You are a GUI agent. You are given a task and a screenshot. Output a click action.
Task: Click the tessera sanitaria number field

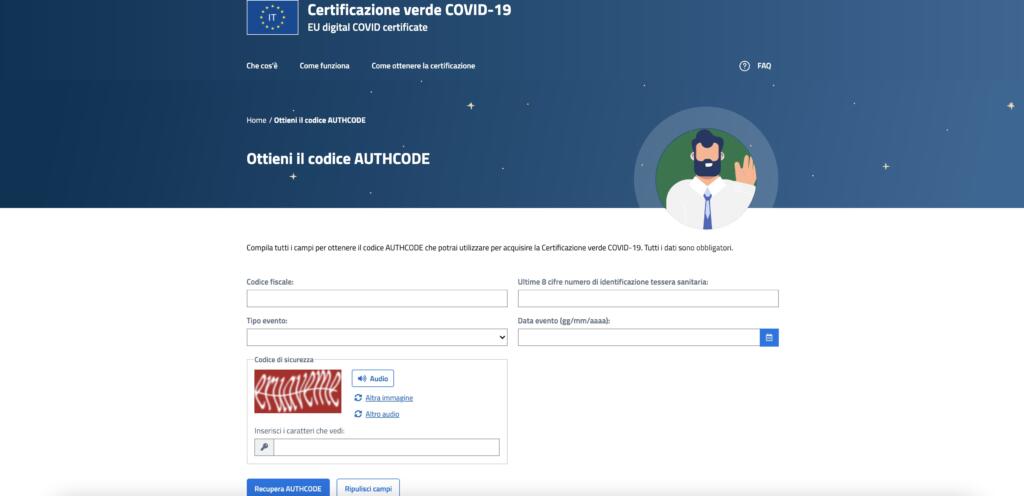coord(648,298)
